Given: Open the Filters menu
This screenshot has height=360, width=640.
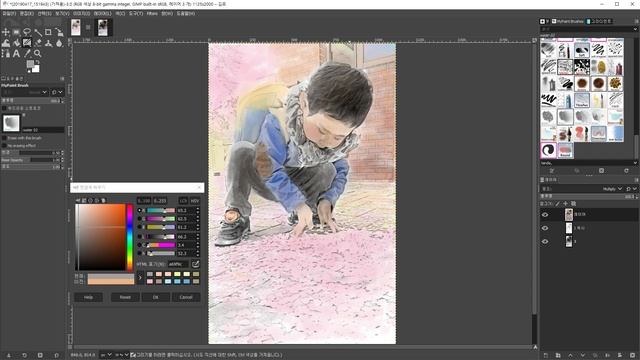Looking at the screenshot, I should click(x=152, y=13).
